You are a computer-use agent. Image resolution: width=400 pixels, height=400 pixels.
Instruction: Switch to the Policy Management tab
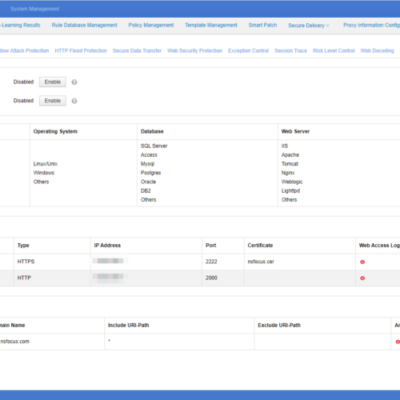pos(151,25)
